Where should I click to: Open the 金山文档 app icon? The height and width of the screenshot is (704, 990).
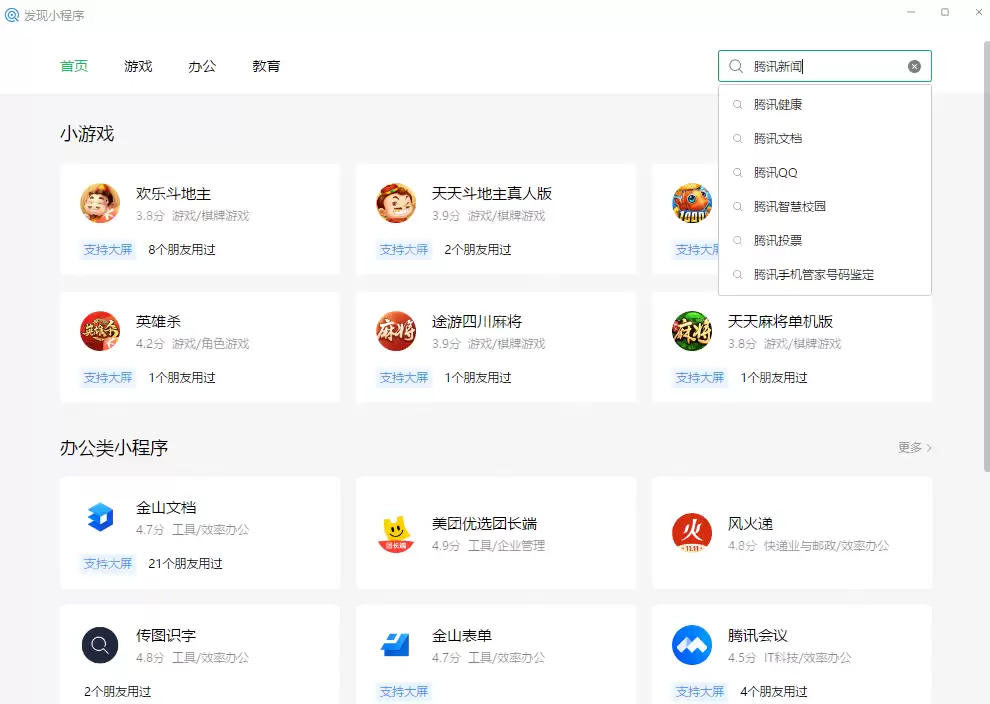(99, 516)
